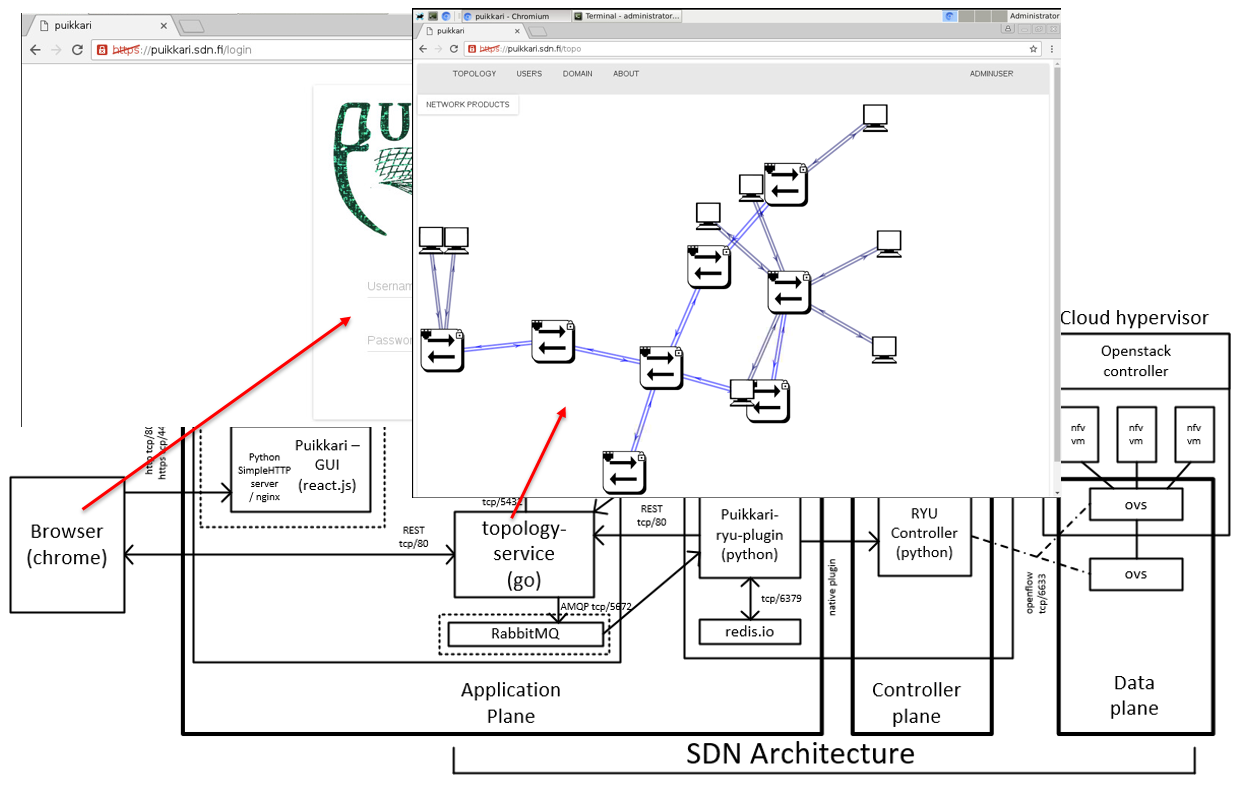Click the ADMINUSER account link

pyautogui.click(x=991, y=73)
